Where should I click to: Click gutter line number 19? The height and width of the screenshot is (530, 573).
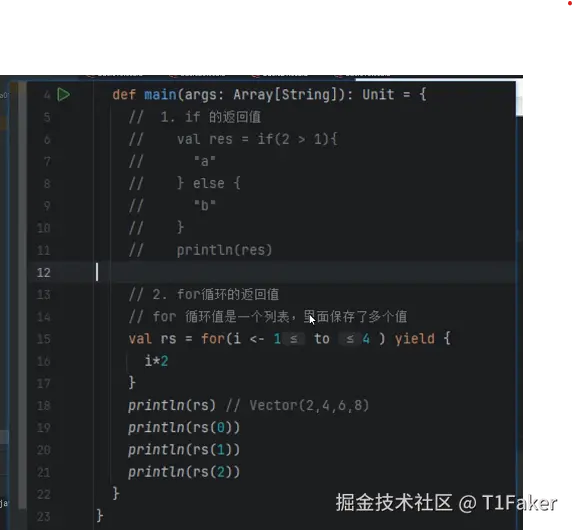(43, 428)
